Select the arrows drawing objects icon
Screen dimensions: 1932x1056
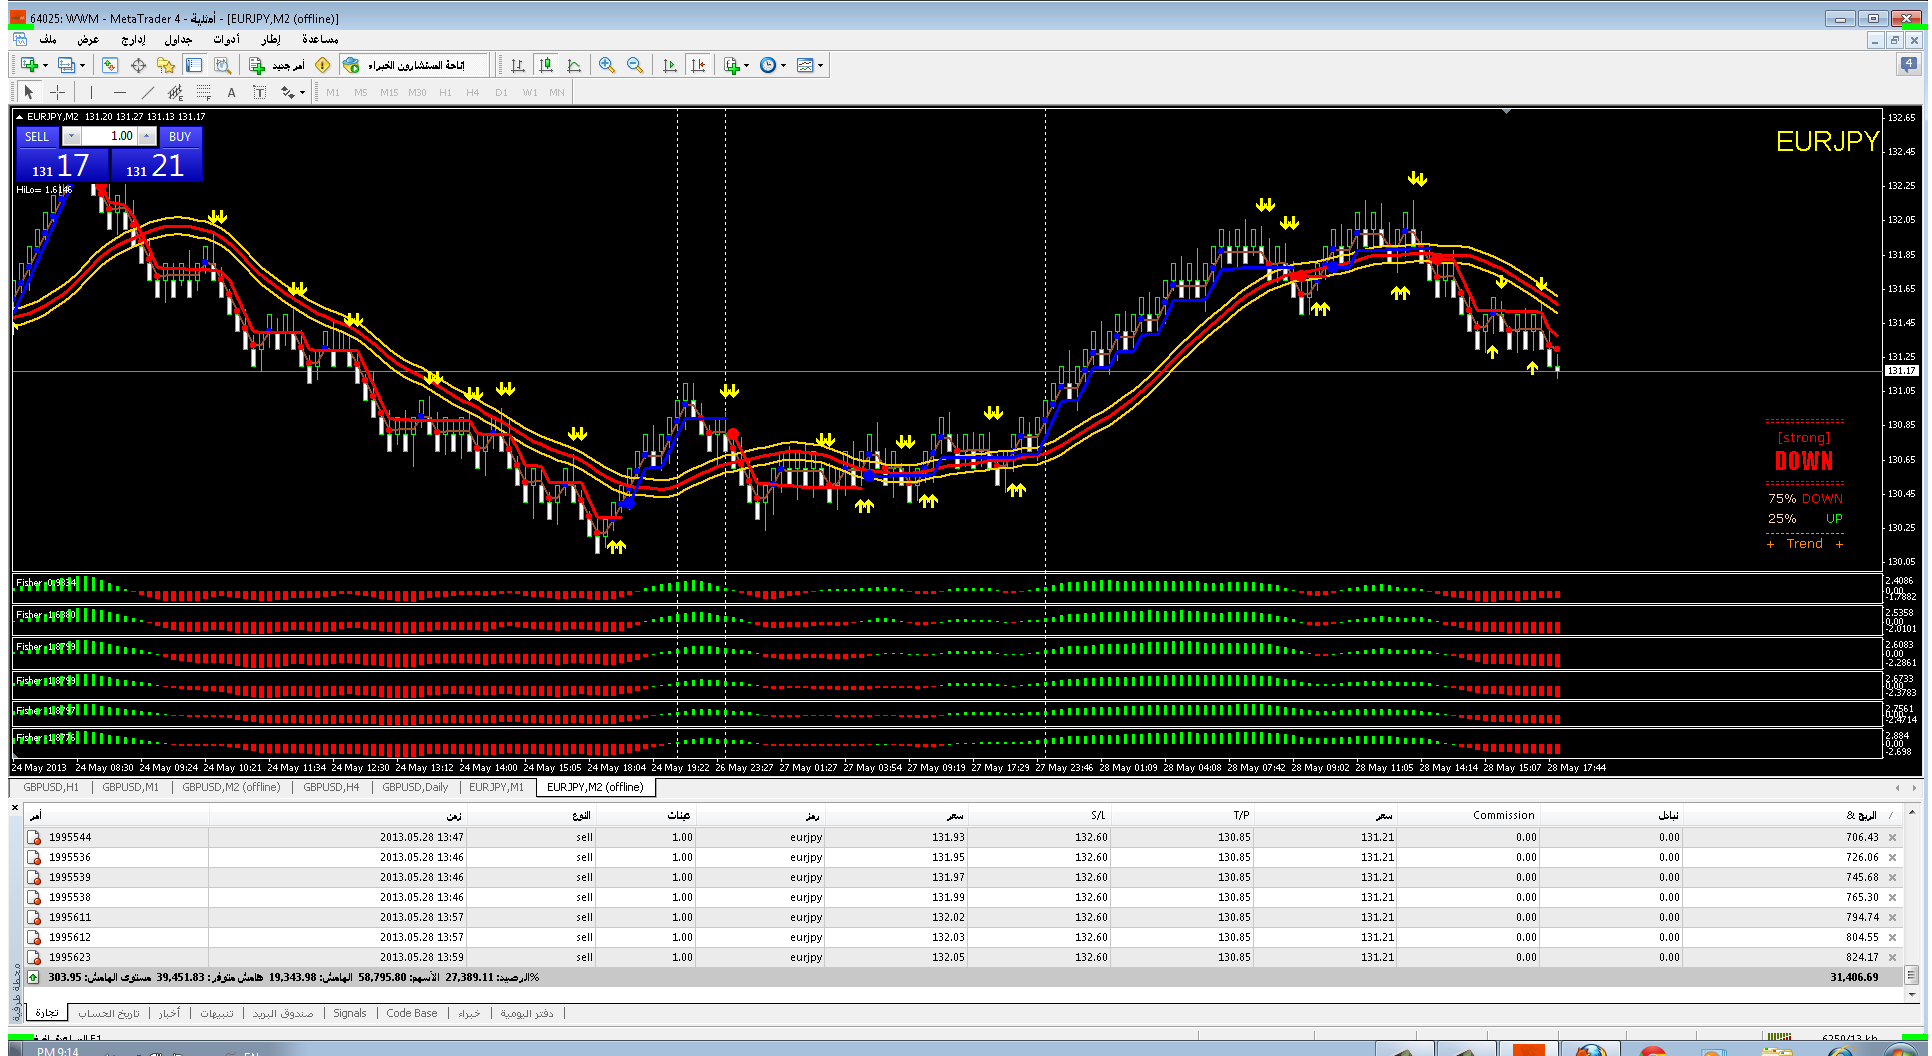(287, 92)
